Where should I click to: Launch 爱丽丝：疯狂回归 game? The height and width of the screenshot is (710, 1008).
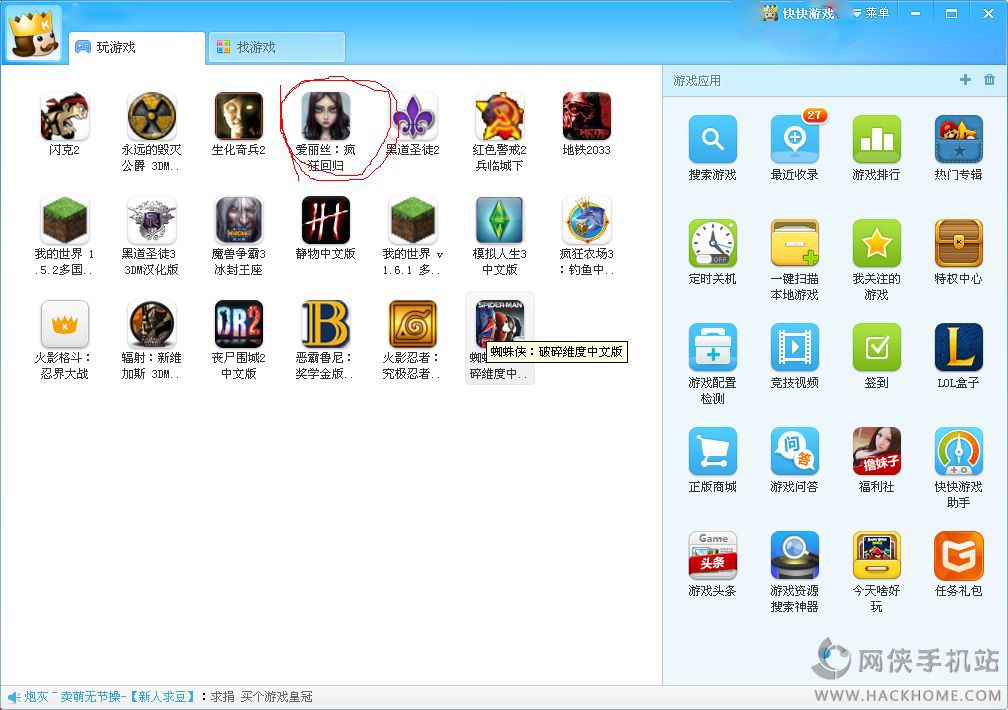[326, 116]
